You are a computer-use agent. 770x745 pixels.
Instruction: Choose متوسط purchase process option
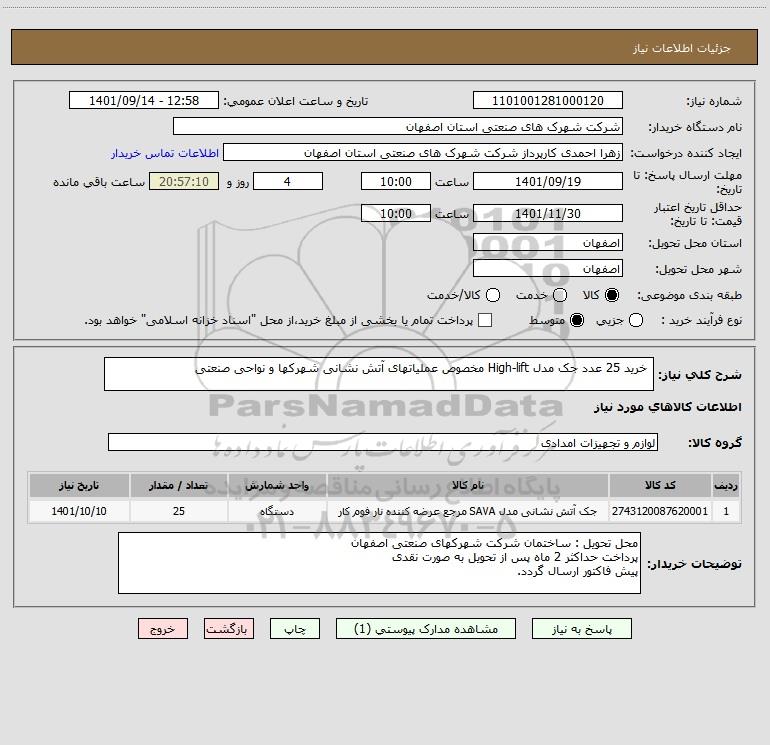577,320
